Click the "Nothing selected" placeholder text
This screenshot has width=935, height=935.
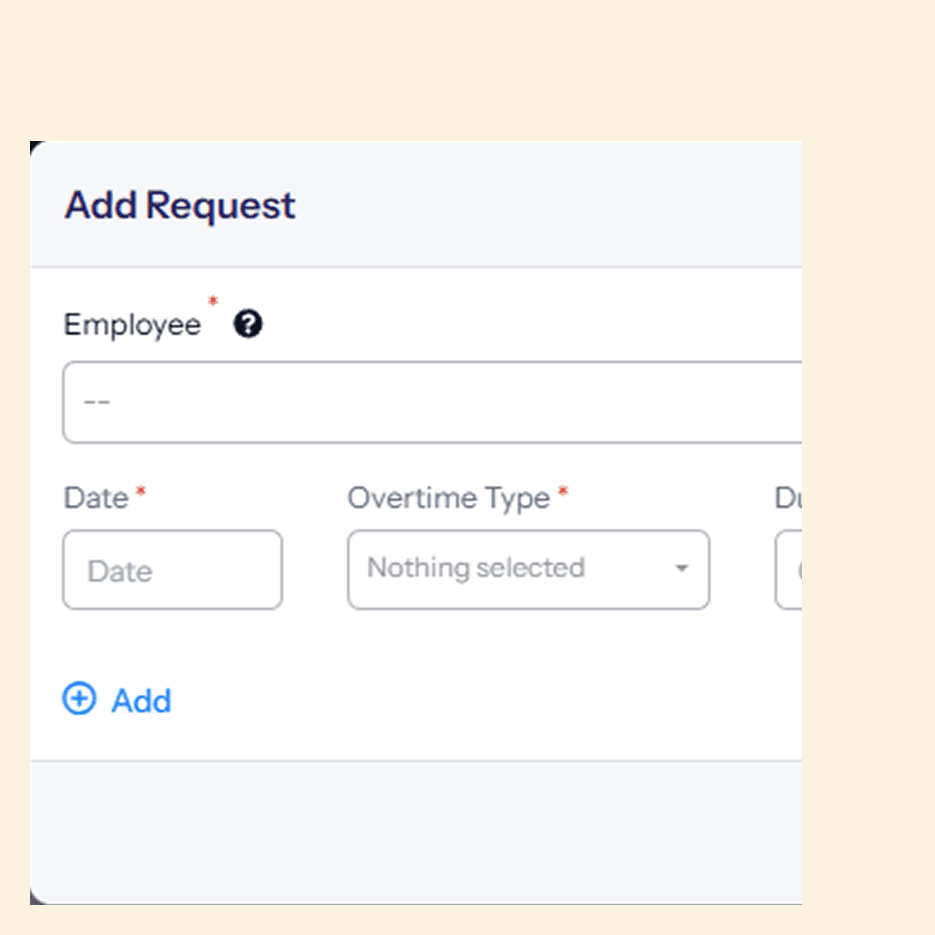(476, 568)
